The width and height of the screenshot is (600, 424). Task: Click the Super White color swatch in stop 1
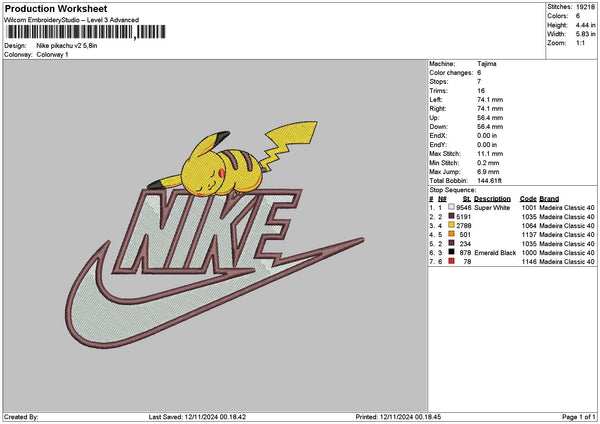click(452, 207)
